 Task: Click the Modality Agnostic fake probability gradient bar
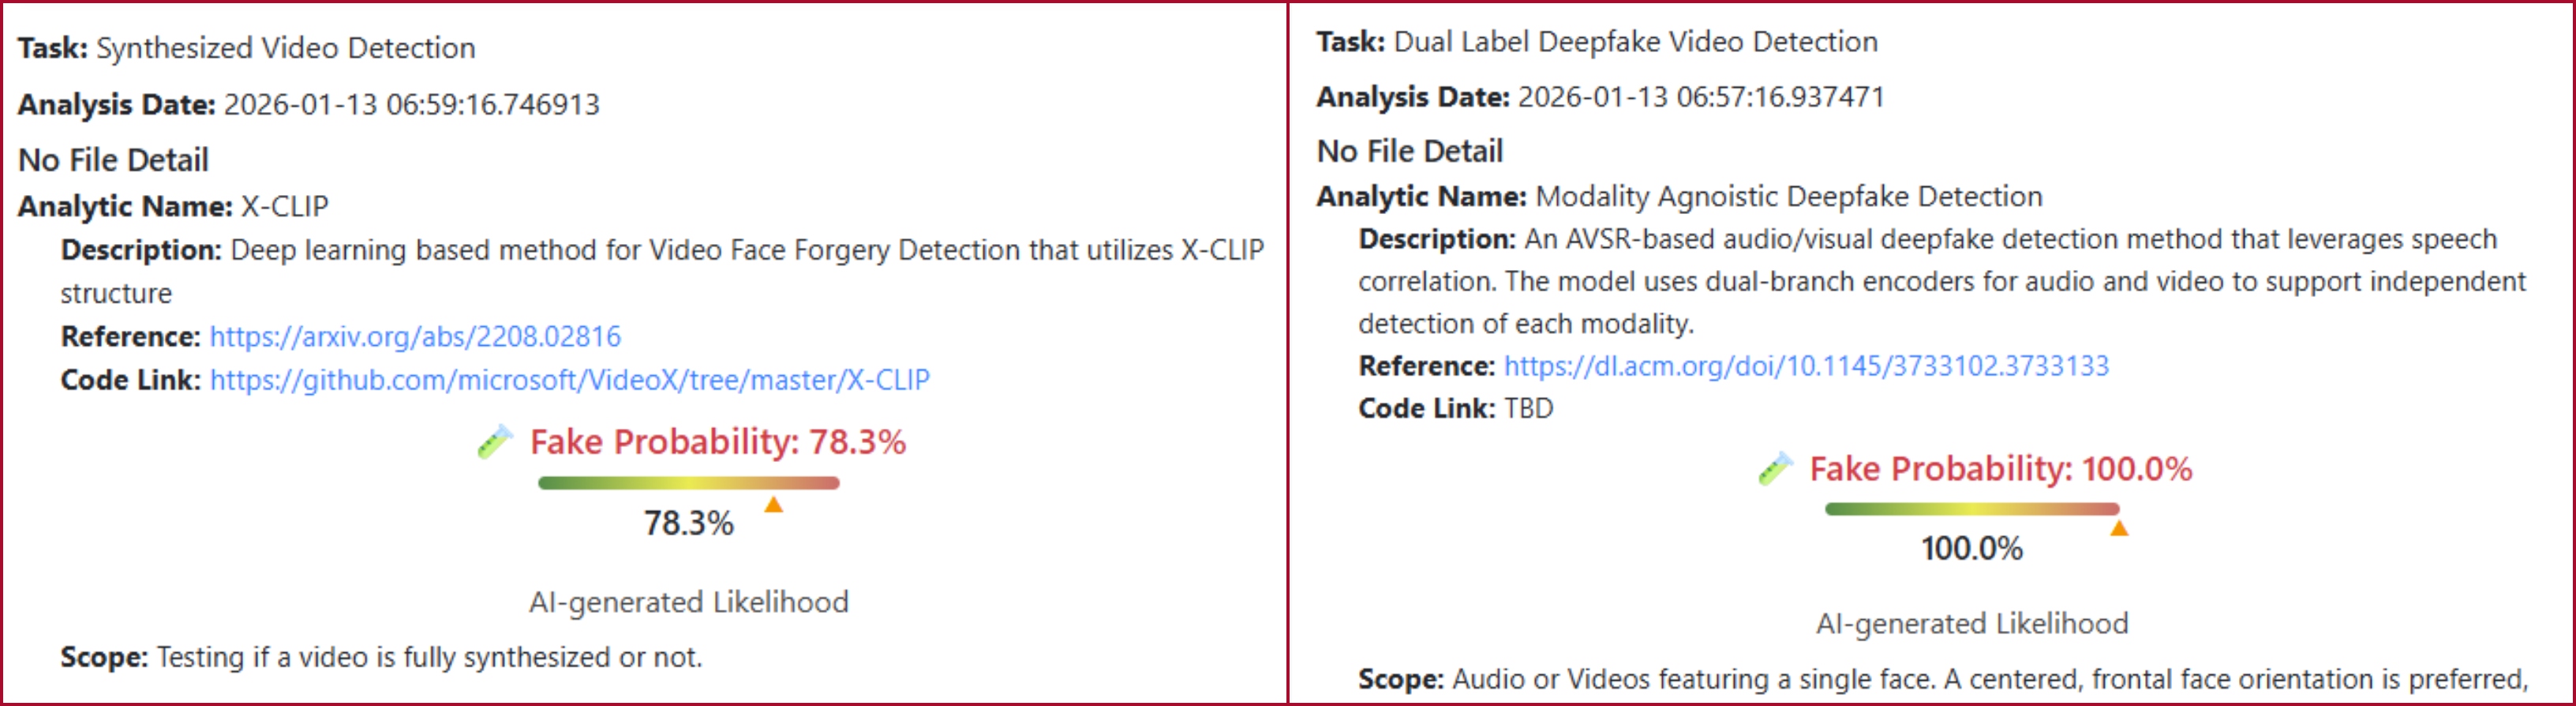(x=1971, y=510)
